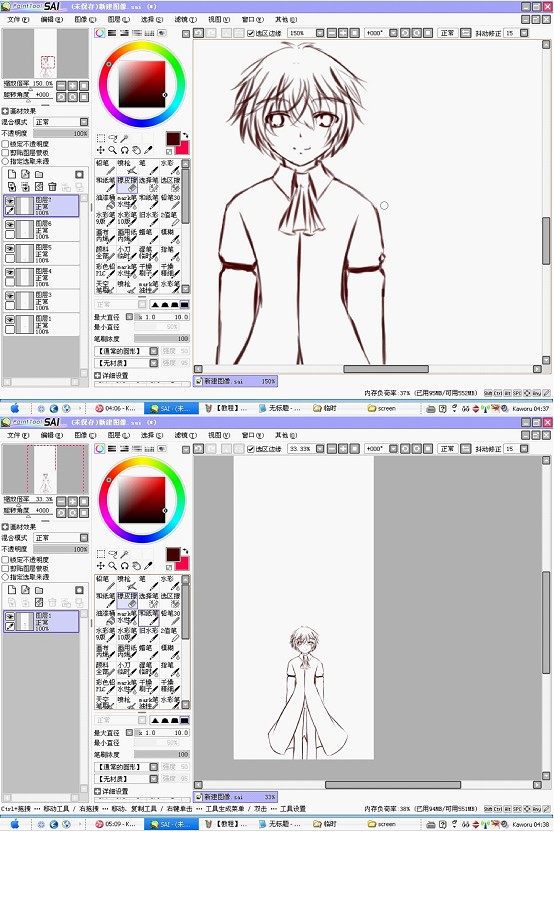
Task: Open 文件 menu in upper SAI window
Action: tap(18, 19)
